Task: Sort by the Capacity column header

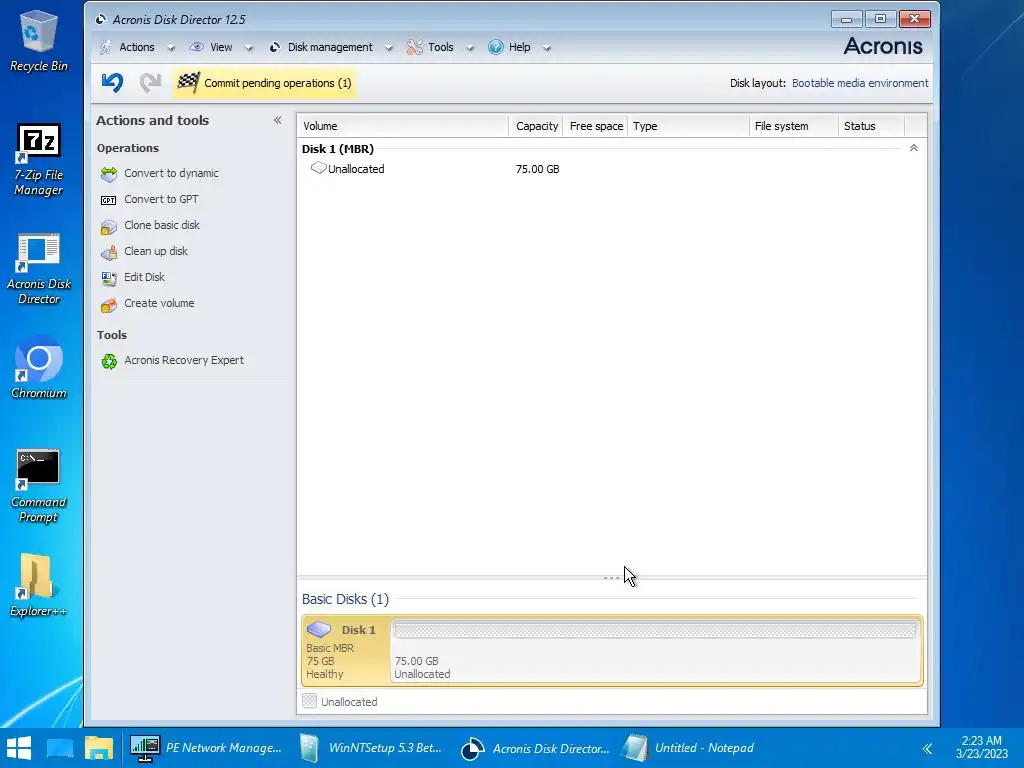Action: (x=536, y=126)
